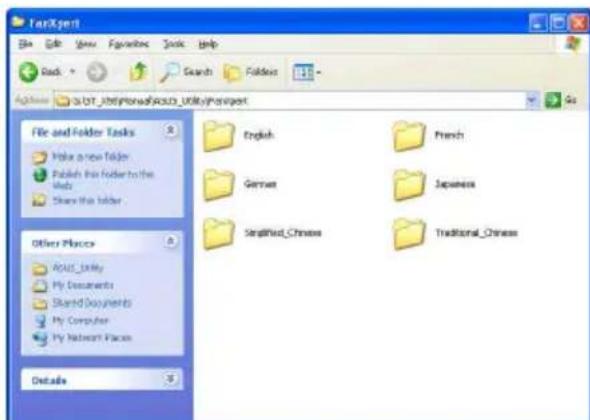The image size is (590, 420).
Task: Select the Traditional_Chinese folder icon
Action: [x=409, y=234]
